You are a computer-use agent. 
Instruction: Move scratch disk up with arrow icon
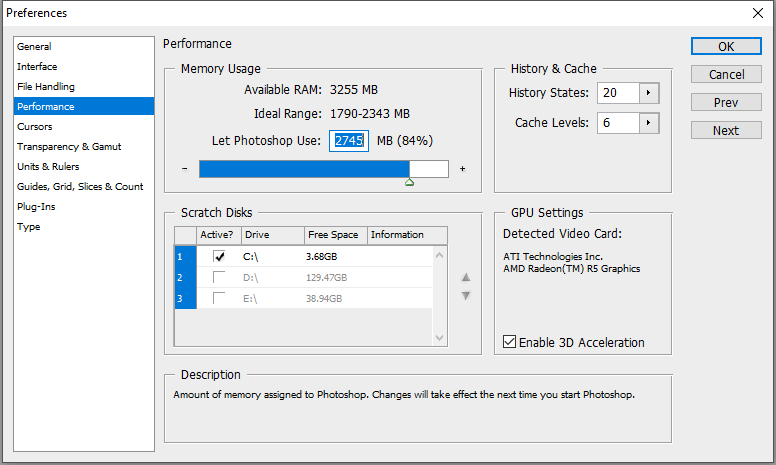click(x=465, y=278)
